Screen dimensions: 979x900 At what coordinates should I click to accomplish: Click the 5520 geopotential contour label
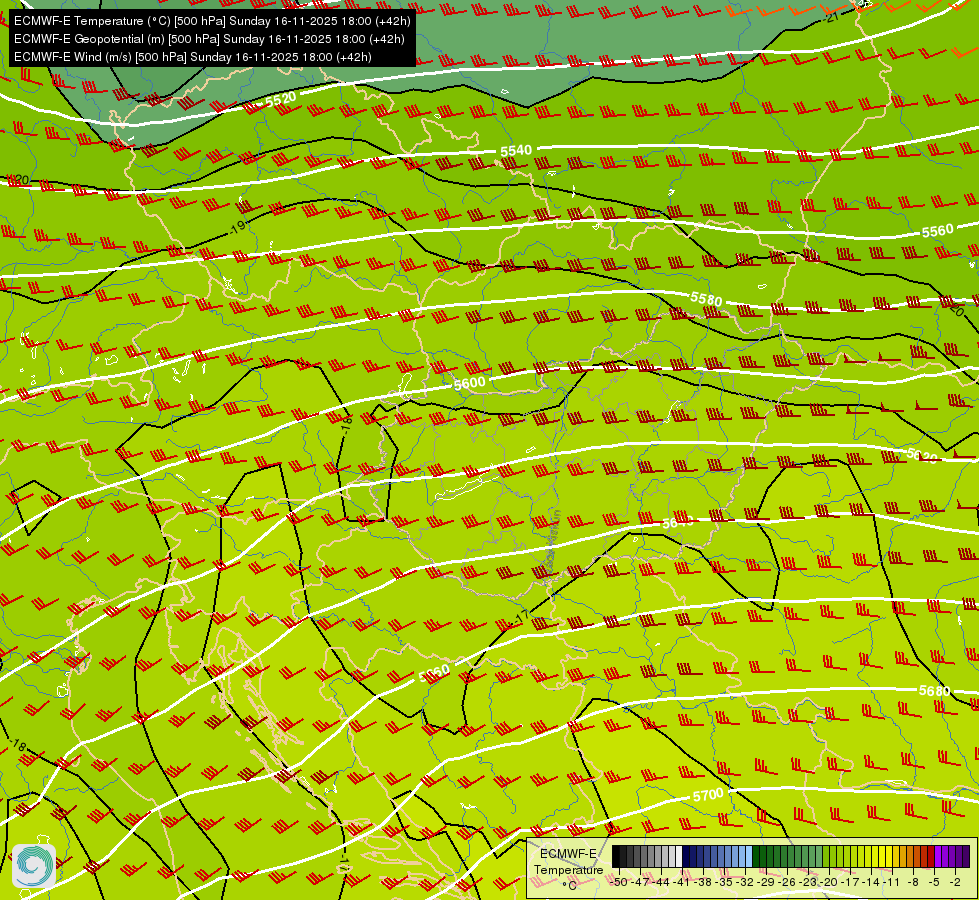coord(280,99)
